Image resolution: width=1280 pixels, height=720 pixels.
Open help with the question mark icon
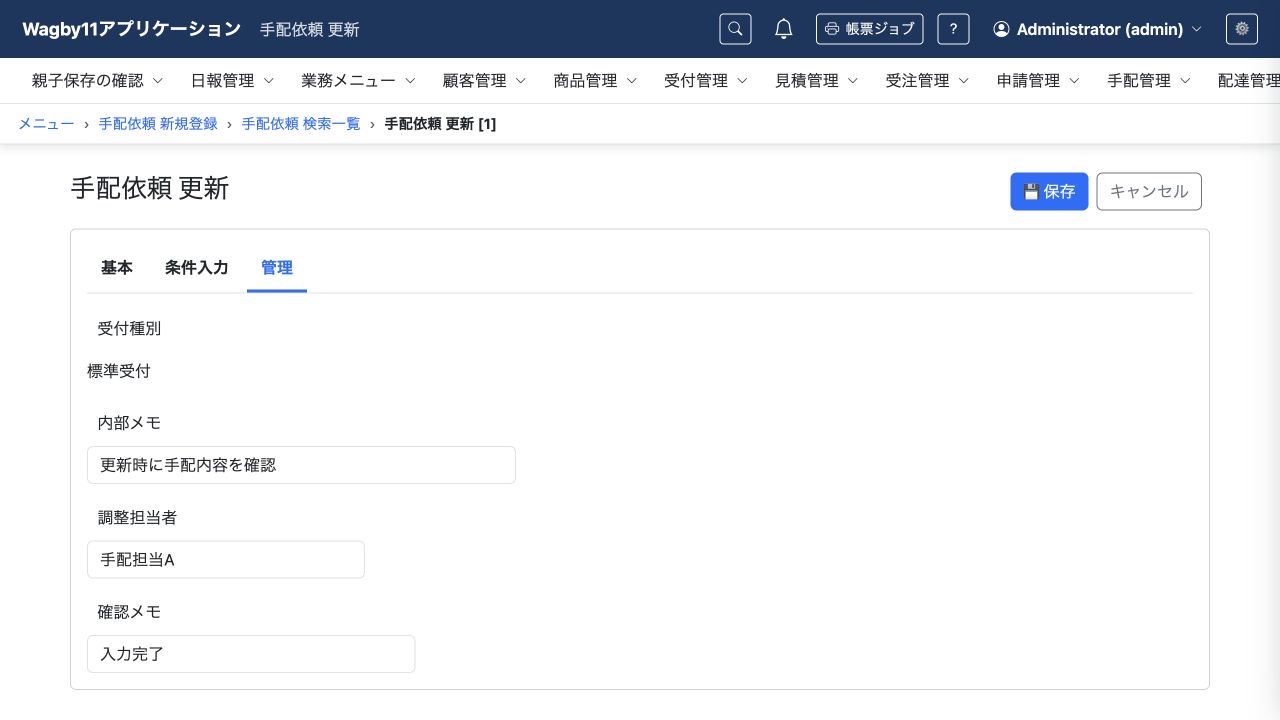pos(953,29)
